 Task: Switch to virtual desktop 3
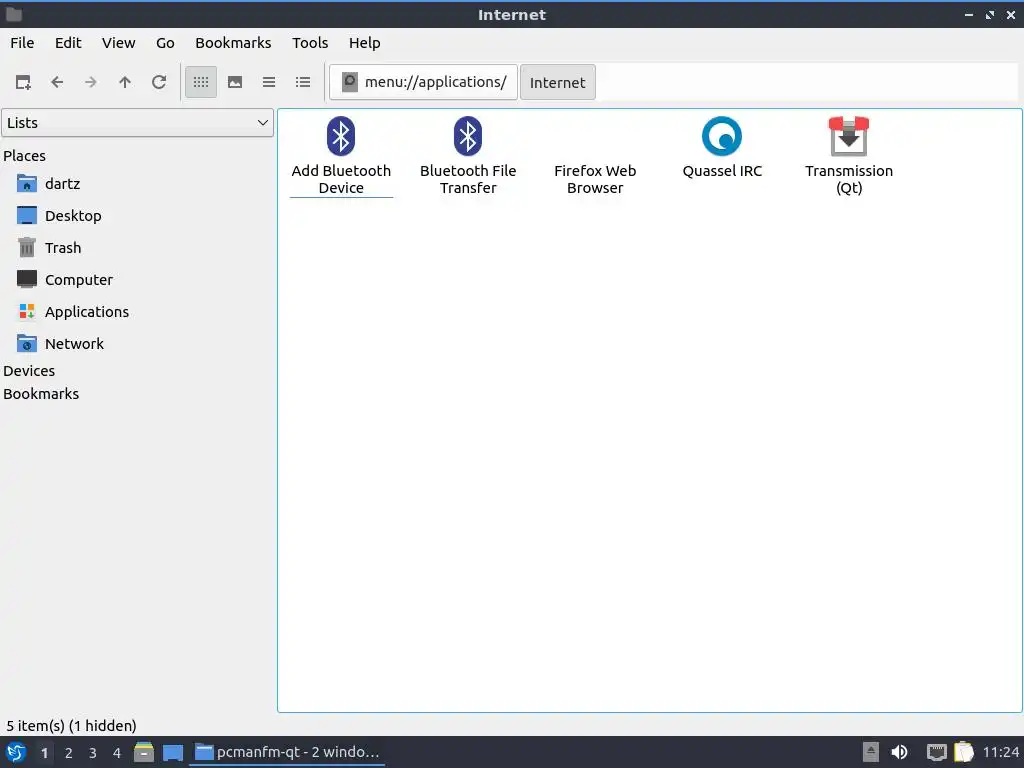click(93, 753)
